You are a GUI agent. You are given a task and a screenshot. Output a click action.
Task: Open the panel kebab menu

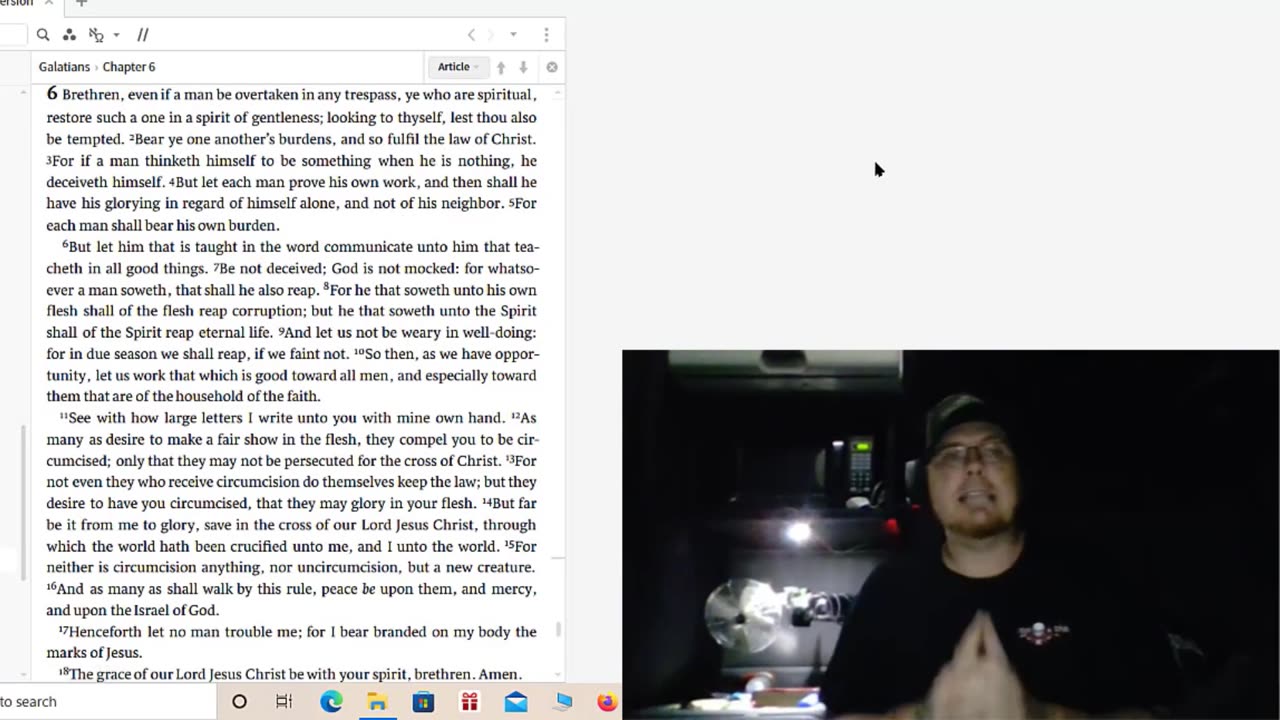[x=546, y=35]
